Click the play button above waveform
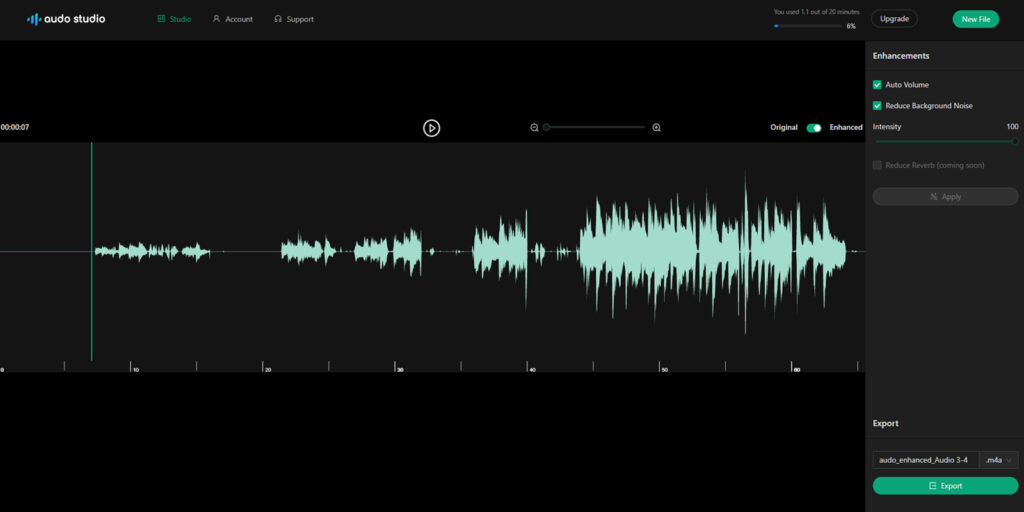Screen dimensions: 1024x512 [431, 128]
